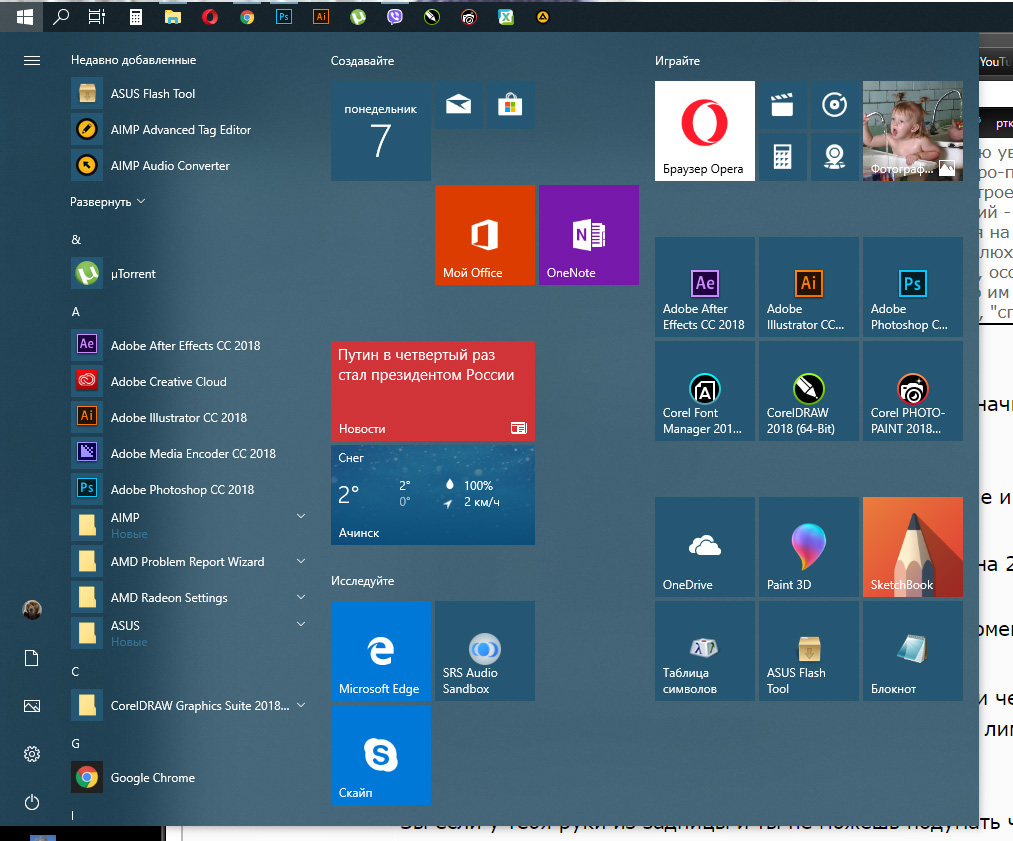This screenshot has width=1013, height=841.
Task: Open the Новости news tile
Action: coord(433,391)
